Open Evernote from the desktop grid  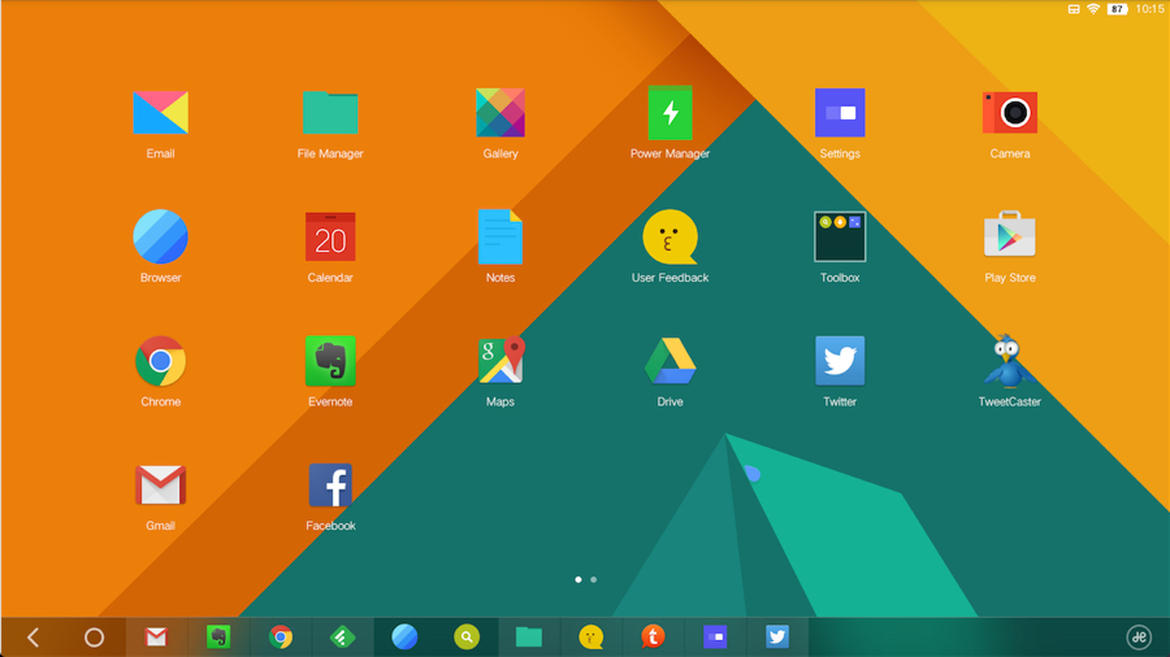click(331, 361)
